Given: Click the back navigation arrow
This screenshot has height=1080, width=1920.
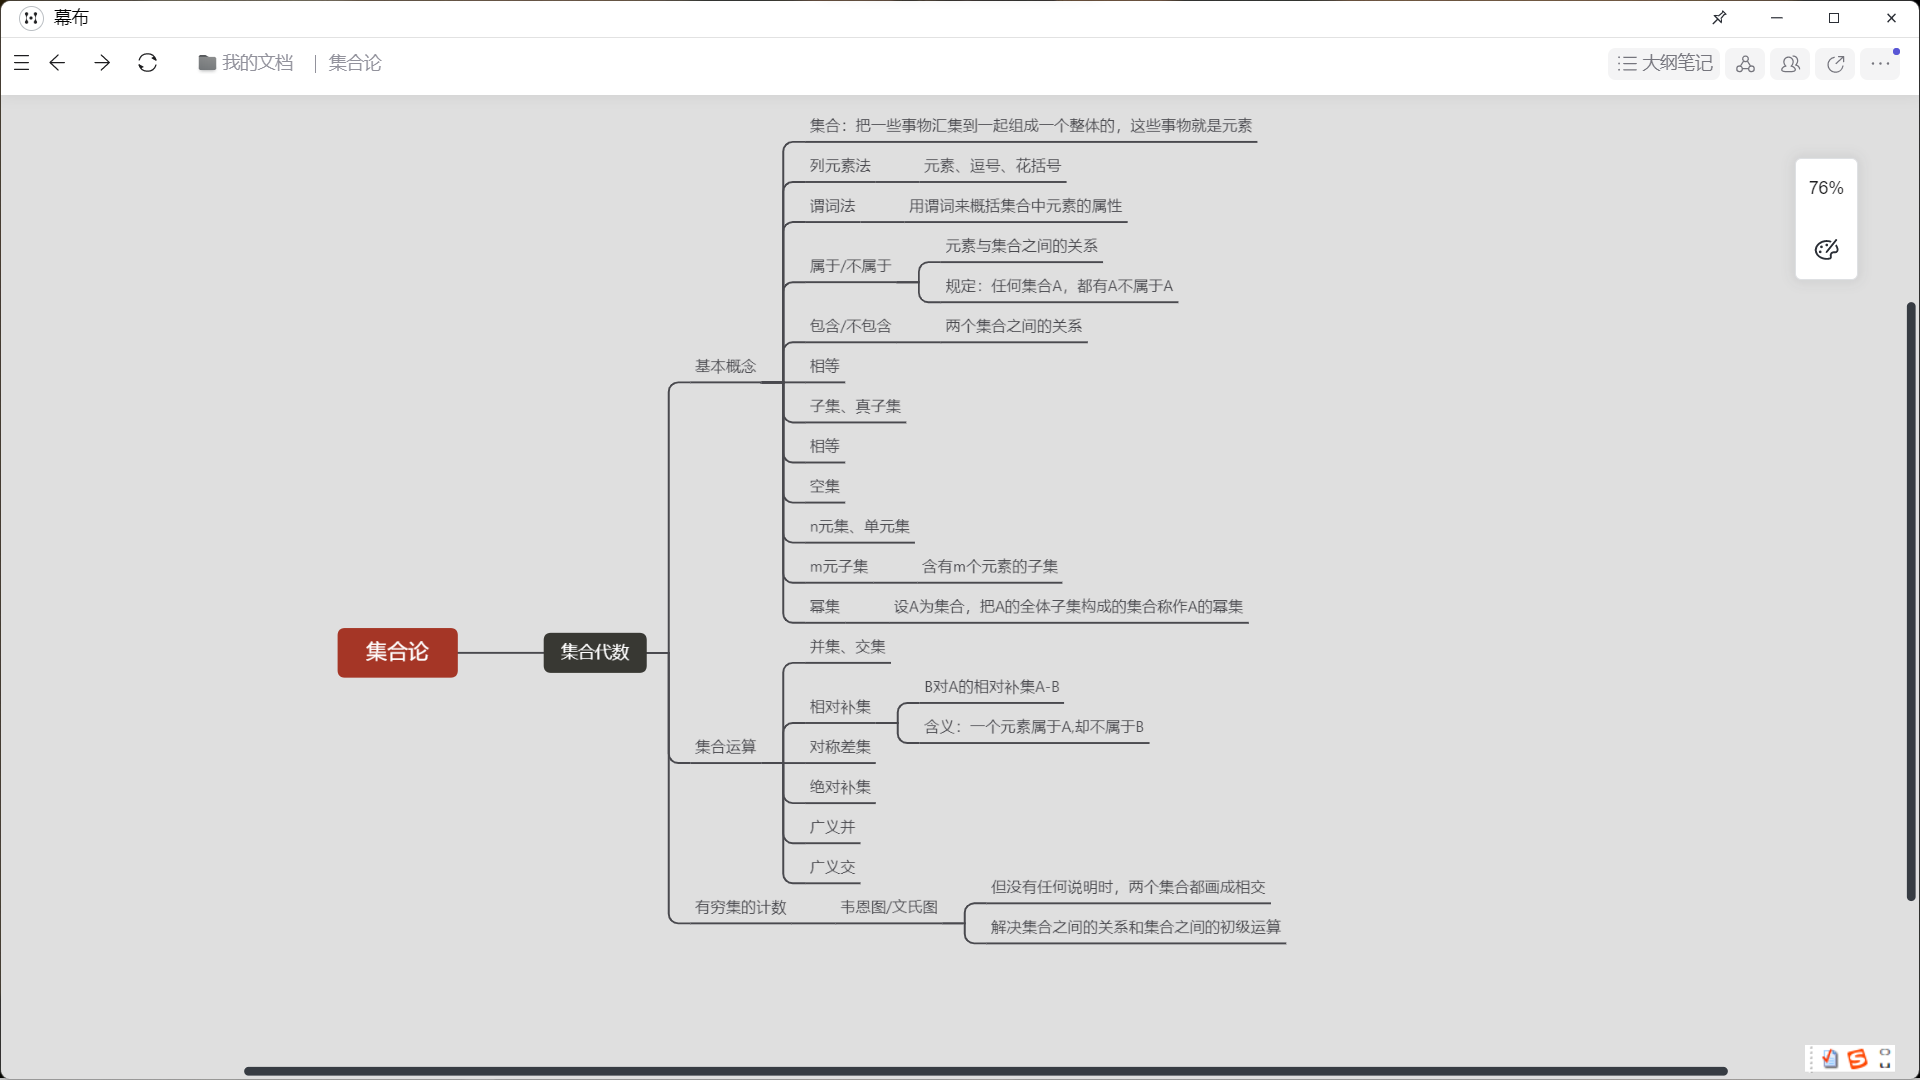Looking at the screenshot, I should (57, 63).
